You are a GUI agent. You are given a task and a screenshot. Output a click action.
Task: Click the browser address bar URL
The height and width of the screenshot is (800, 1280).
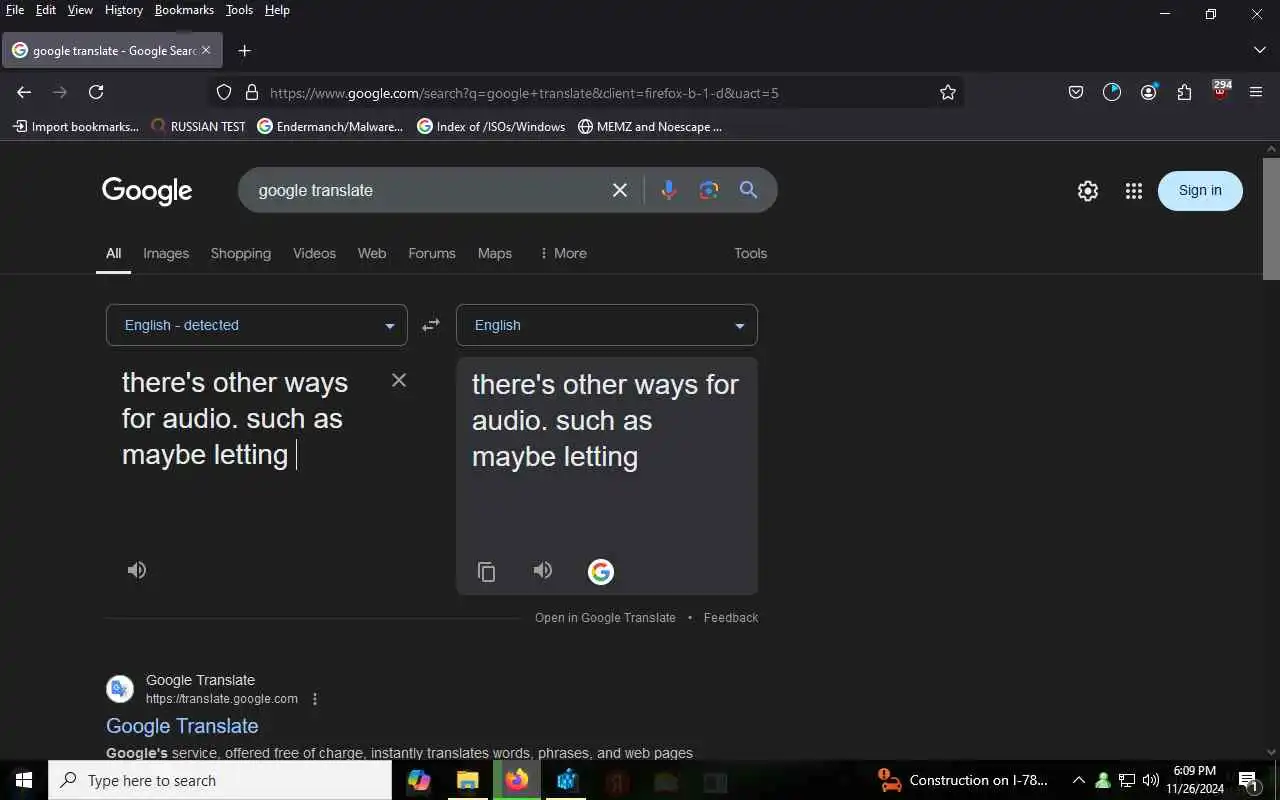click(524, 93)
